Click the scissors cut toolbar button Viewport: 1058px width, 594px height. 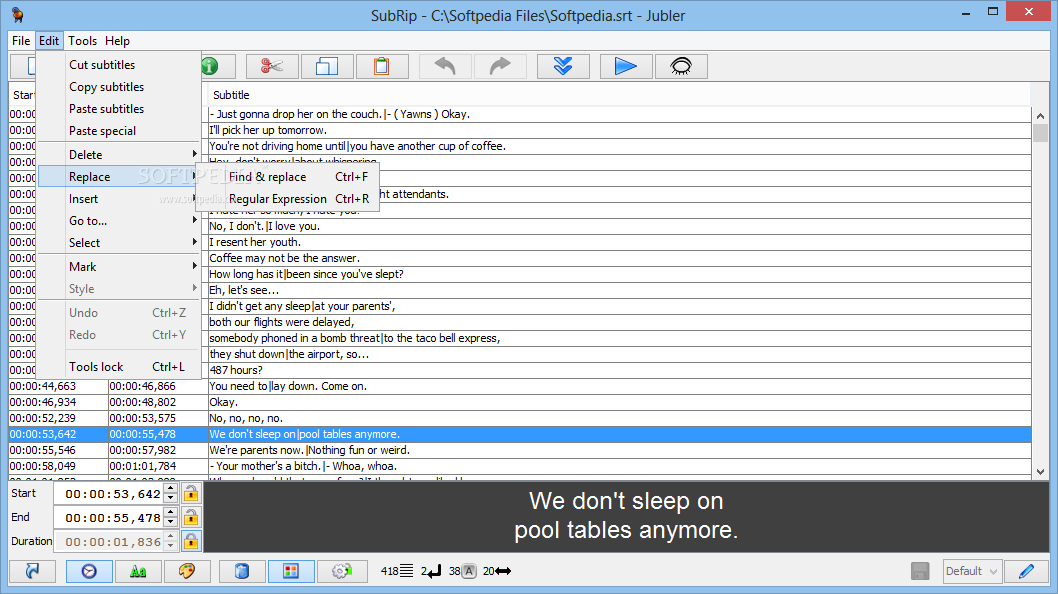click(272, 66)
